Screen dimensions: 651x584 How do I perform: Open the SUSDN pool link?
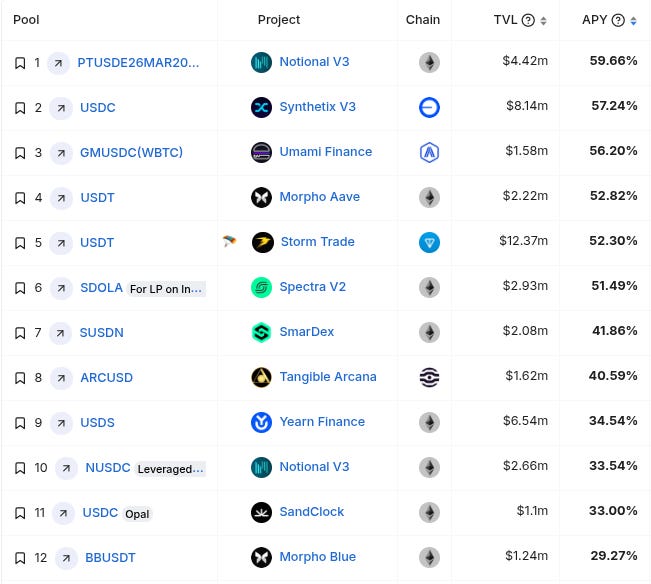[102, 333]
